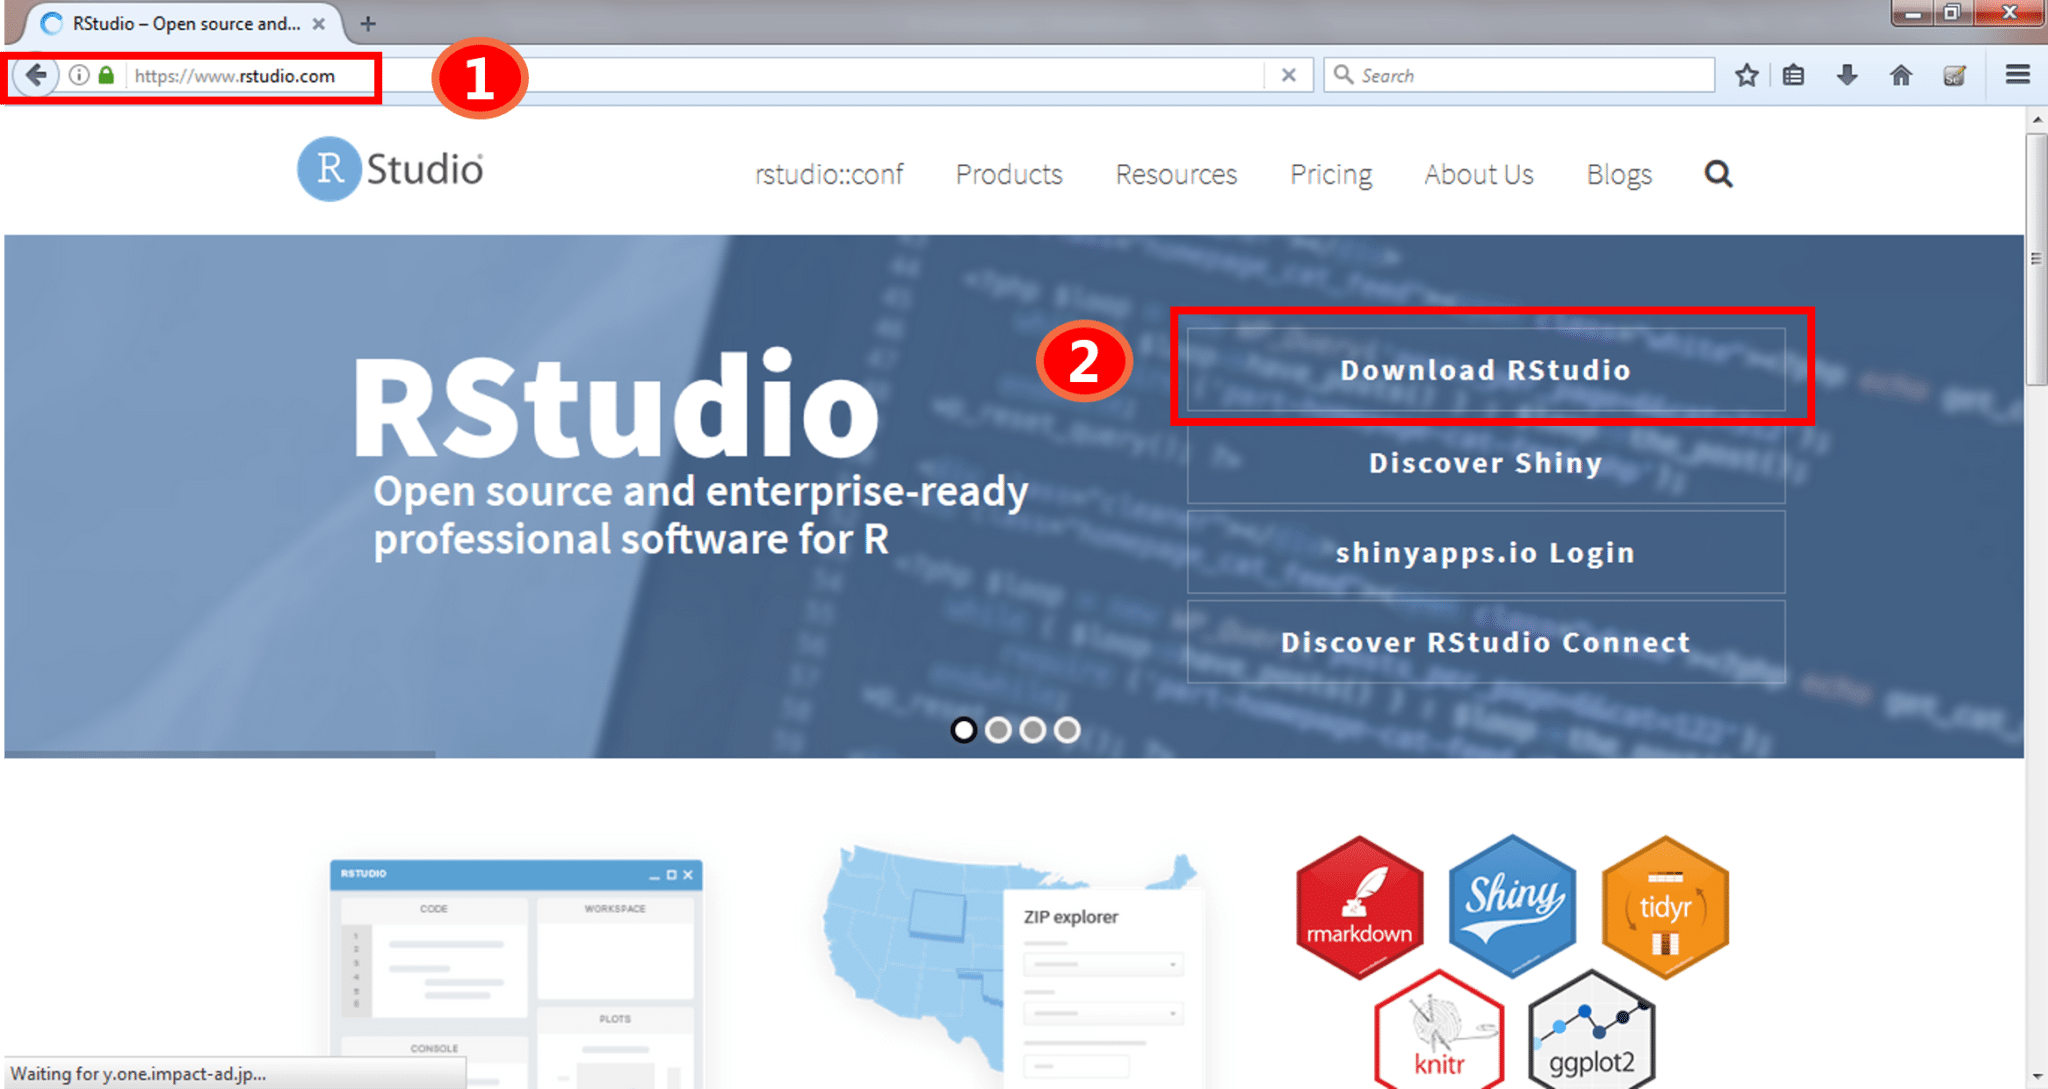The image size is (2048, 1089).
Task: Bookmark this page with star icon
Action: [1746, 75]
